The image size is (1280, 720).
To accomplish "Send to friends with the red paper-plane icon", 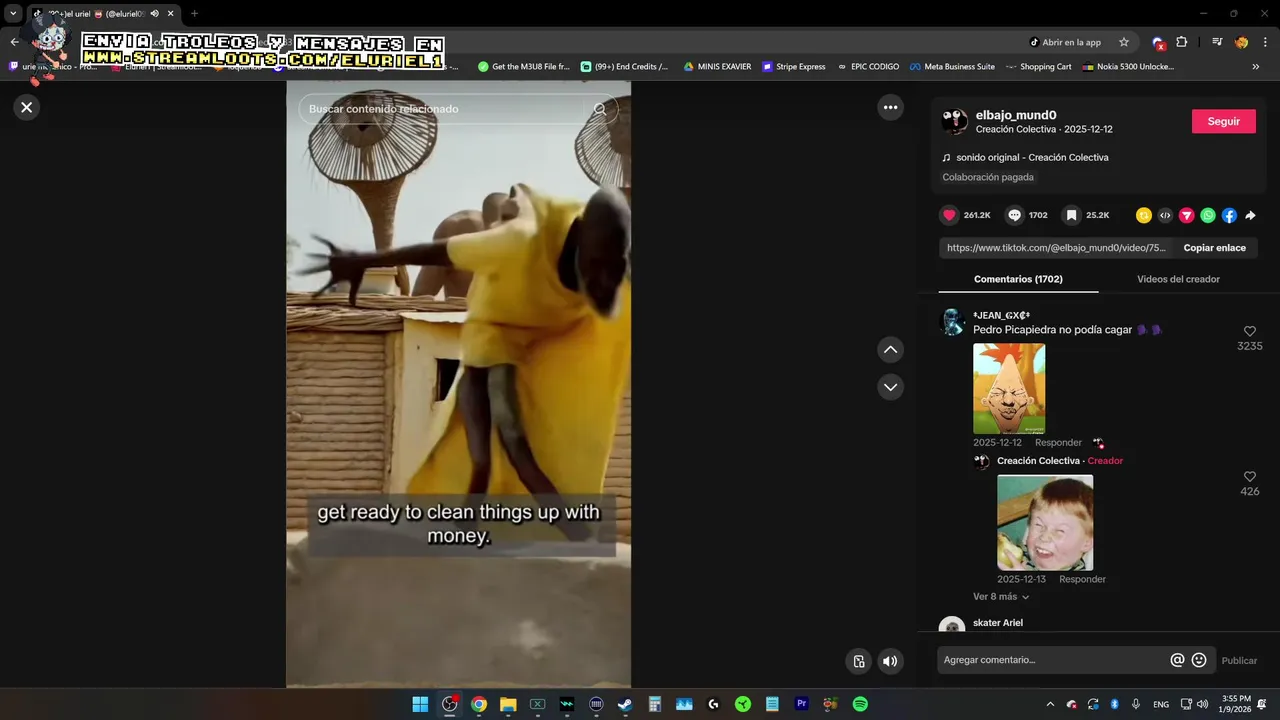I will coord(1187,215).
